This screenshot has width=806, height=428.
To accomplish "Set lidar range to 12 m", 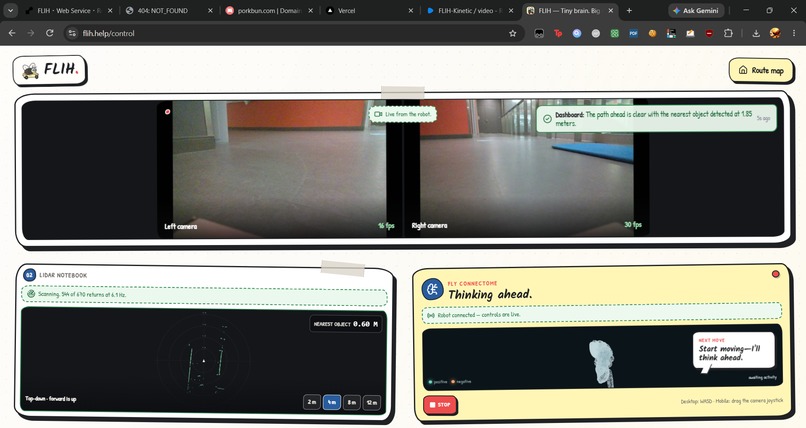I will pos(372,402).
